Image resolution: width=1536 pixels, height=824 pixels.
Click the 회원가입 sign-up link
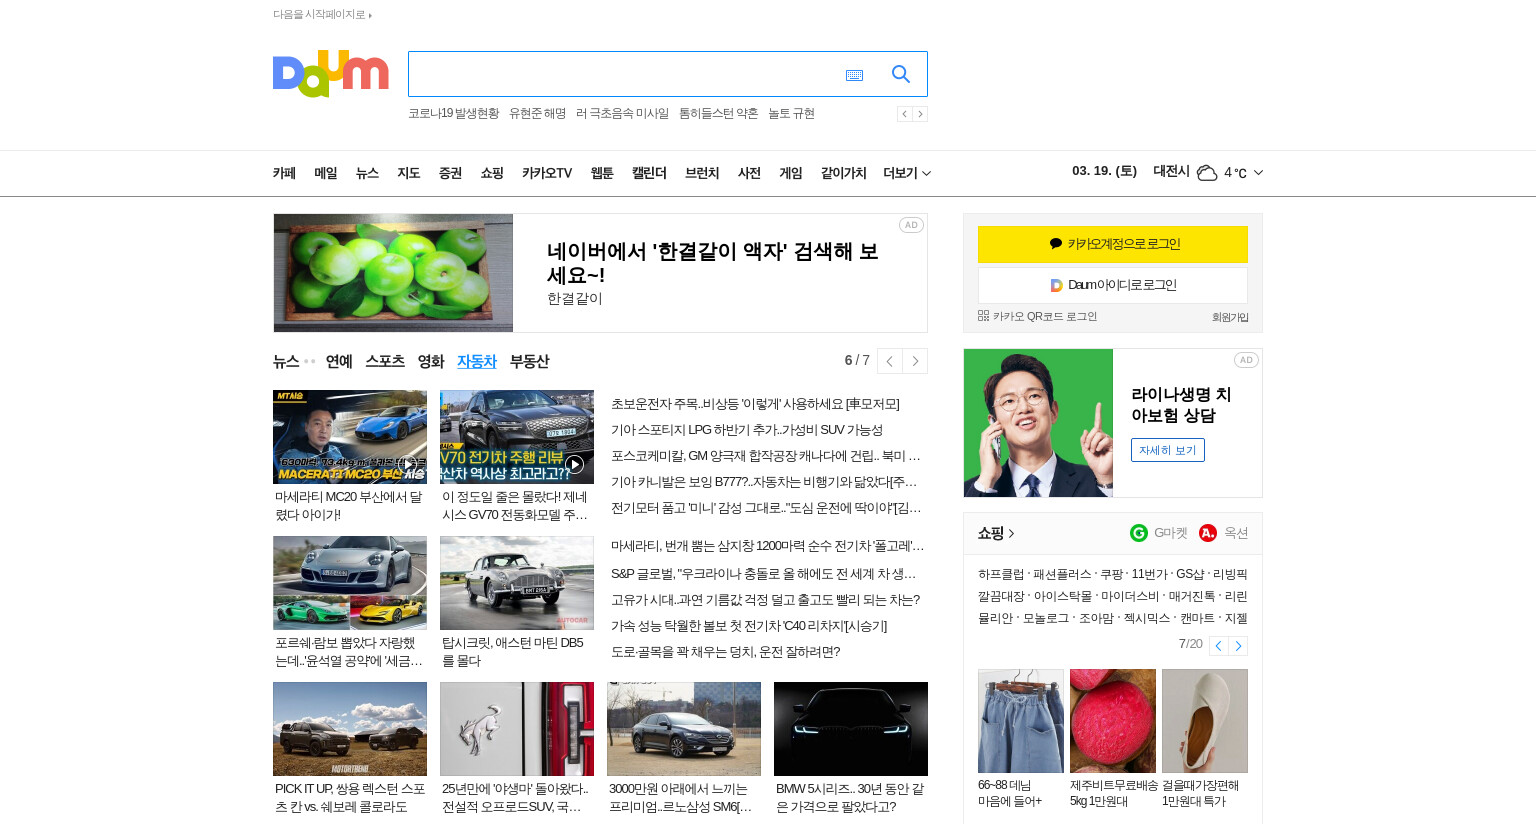(x=1230, y=317)
